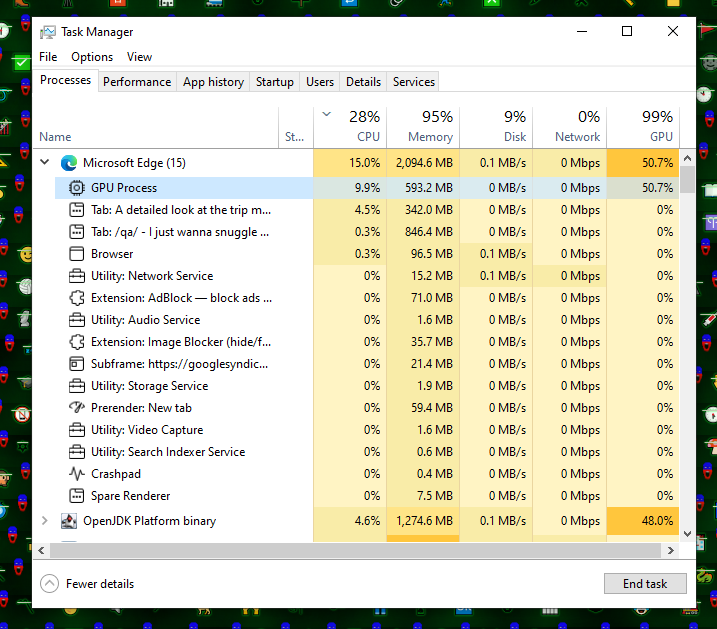717x629 pixels.
Task: Click the Microsoft Edge app icon
Action: [x=69, y=163]
